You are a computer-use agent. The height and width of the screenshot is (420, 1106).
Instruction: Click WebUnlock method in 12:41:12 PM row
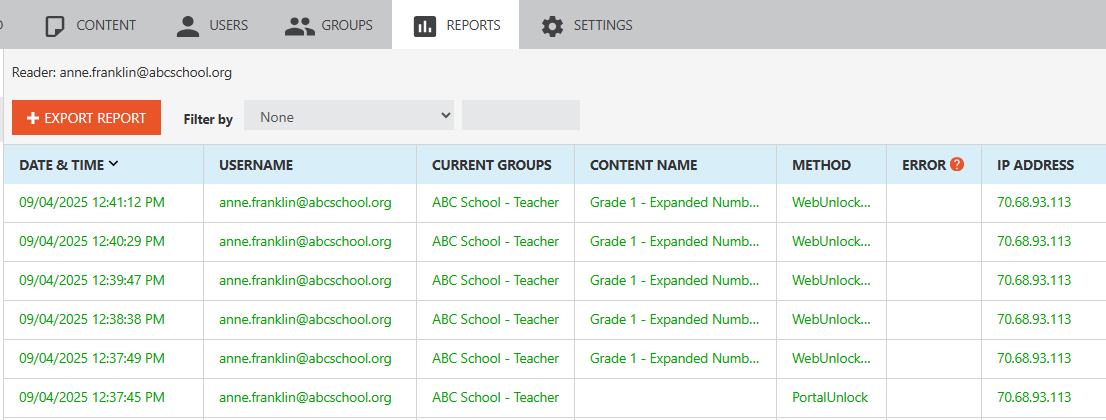(x=832, y=203)
